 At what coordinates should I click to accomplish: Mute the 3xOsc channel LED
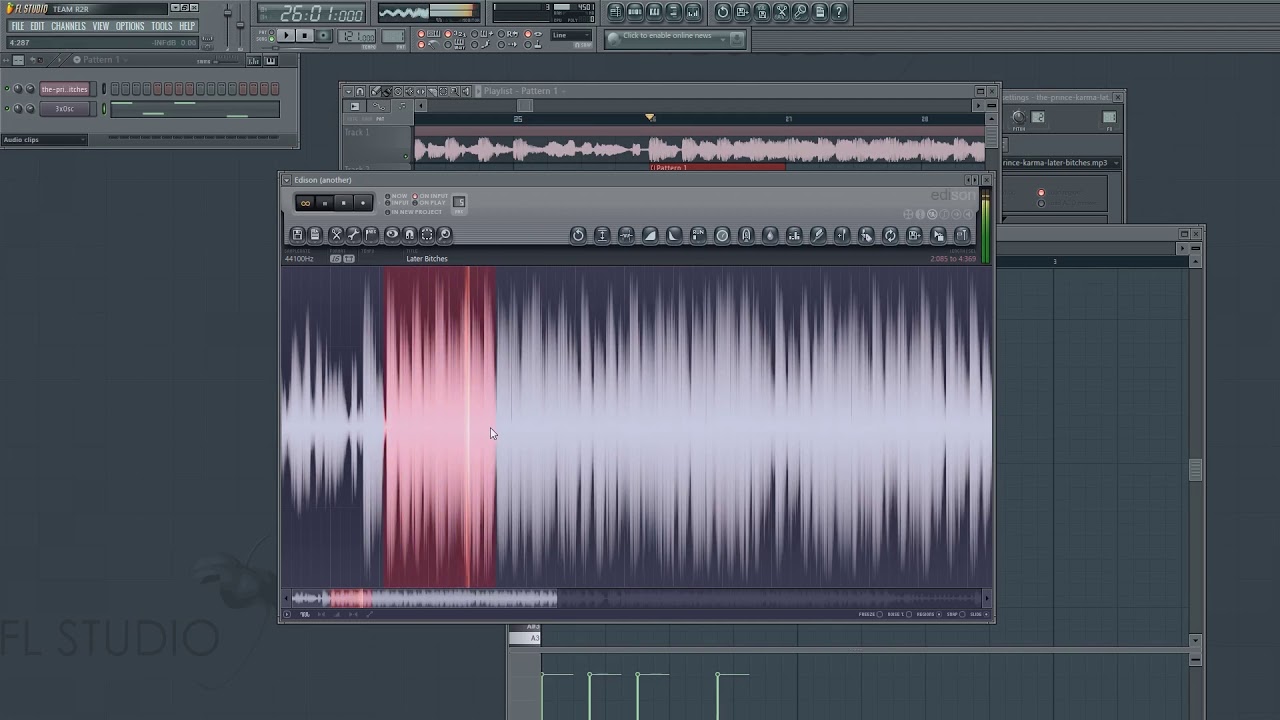[x=7, y=108]
